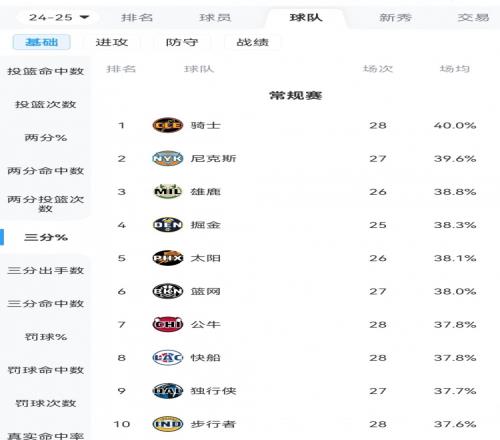Viewport: 500px width, 440px height.
Task: Click the IND Pacers team logo
Action: tap(168, 424)
